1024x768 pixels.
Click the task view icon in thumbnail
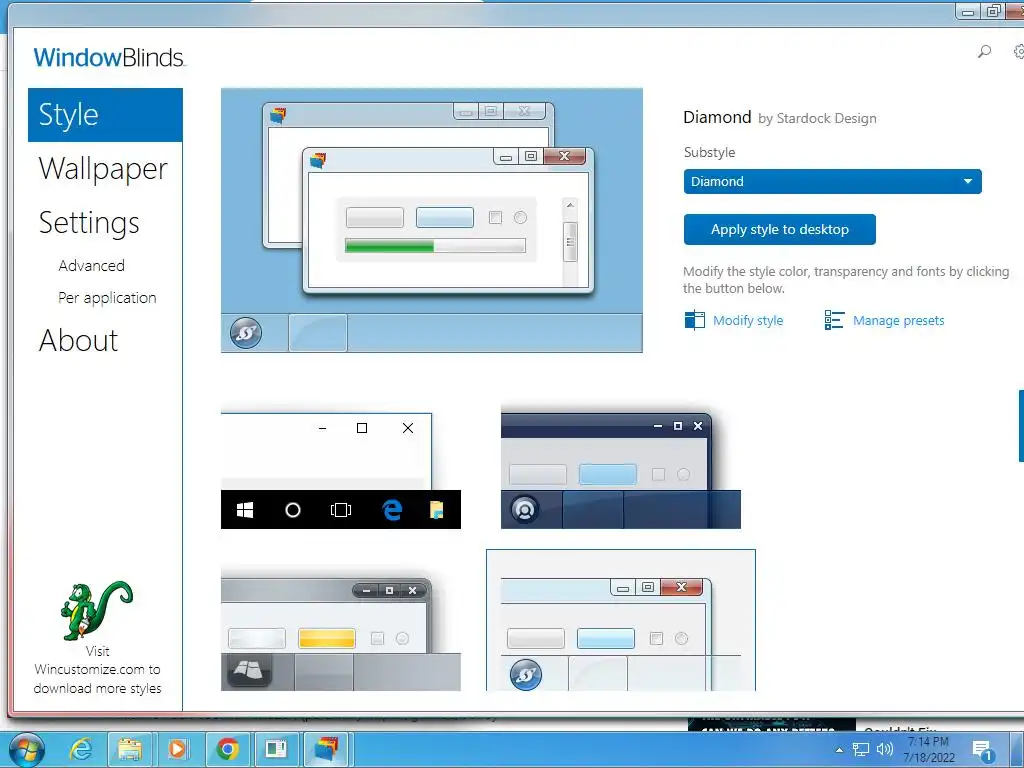[341, 510]
